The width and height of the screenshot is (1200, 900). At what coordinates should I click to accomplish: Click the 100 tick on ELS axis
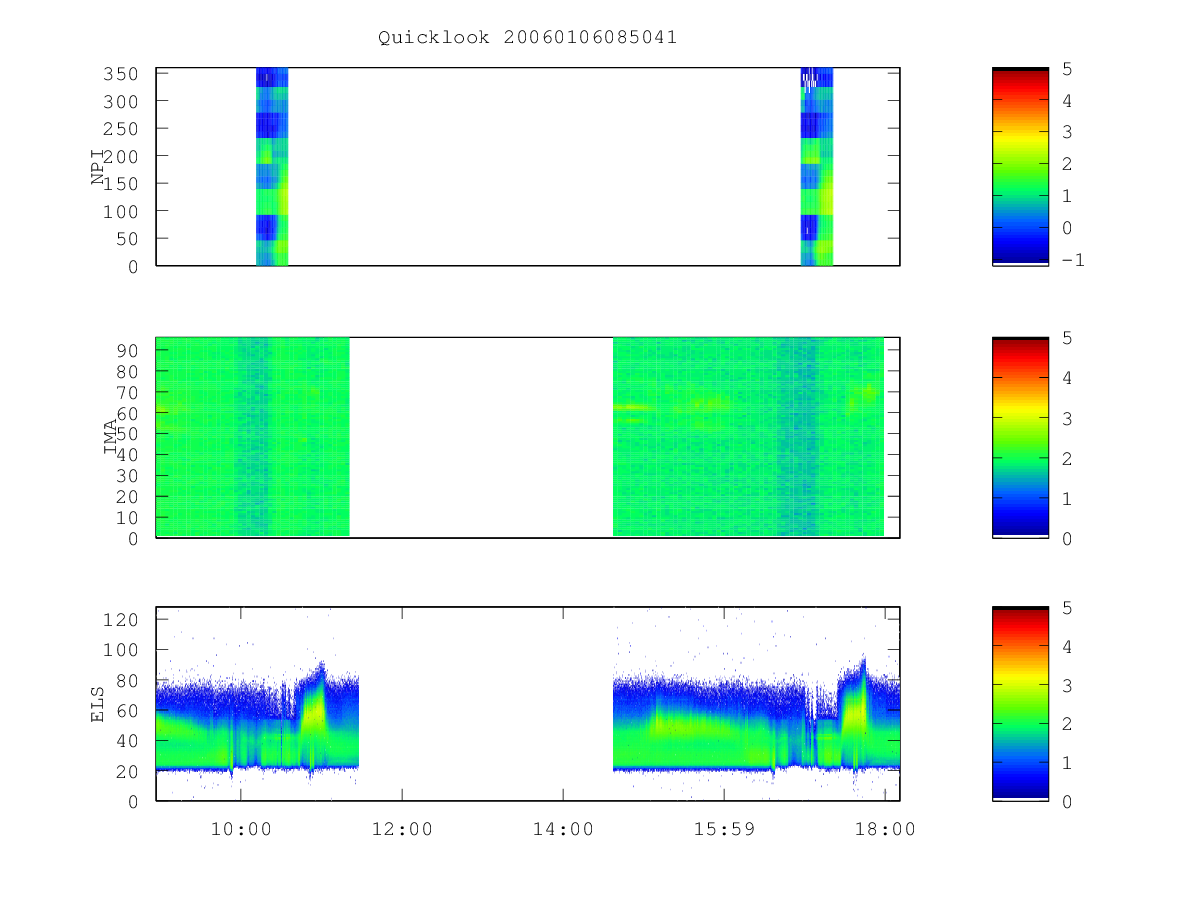[119, 650]
